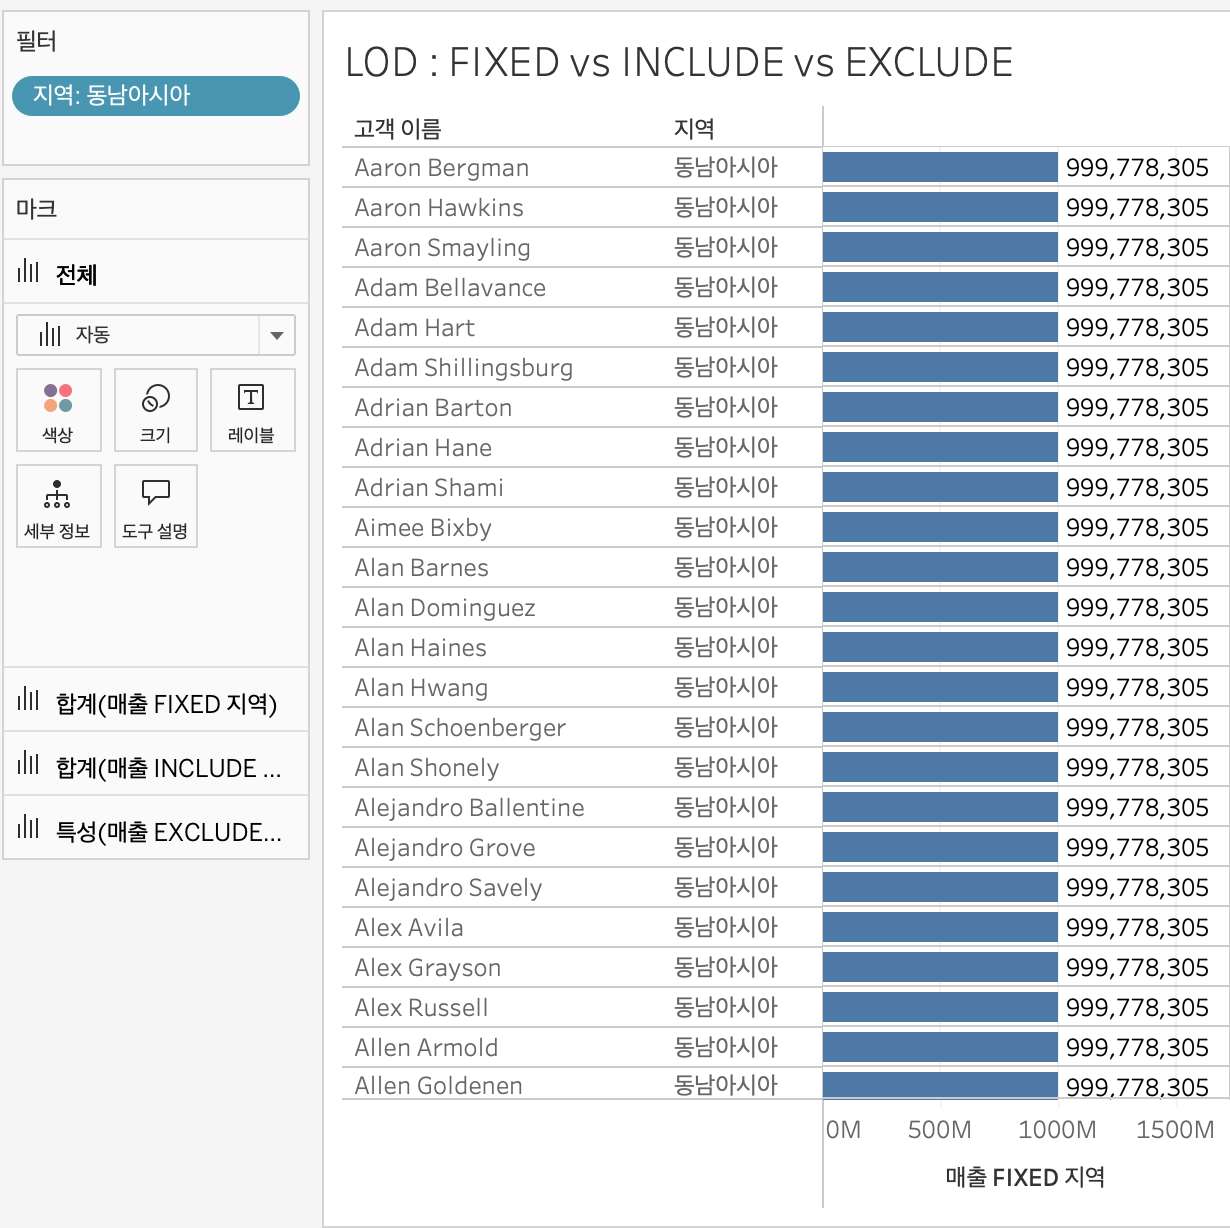Click the blue bar for Aaron Bergman

940,167
